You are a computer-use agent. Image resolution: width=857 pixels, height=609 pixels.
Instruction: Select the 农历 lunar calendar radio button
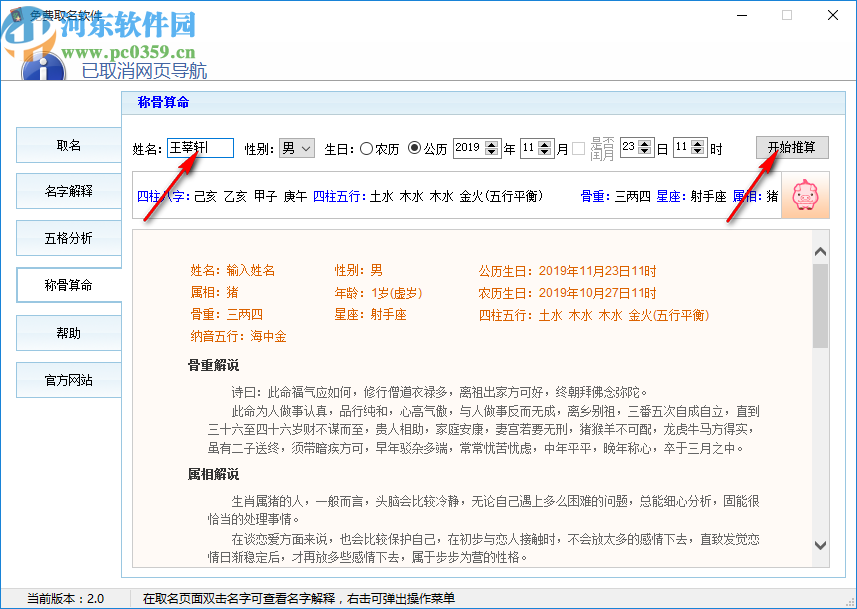tap(364, 146)
